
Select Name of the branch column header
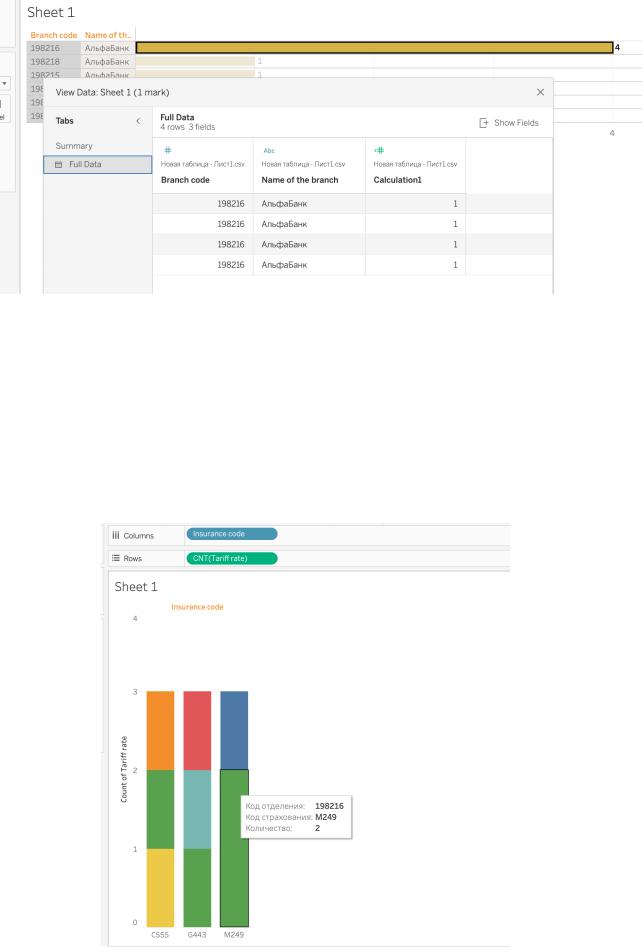tap(300, 180)
